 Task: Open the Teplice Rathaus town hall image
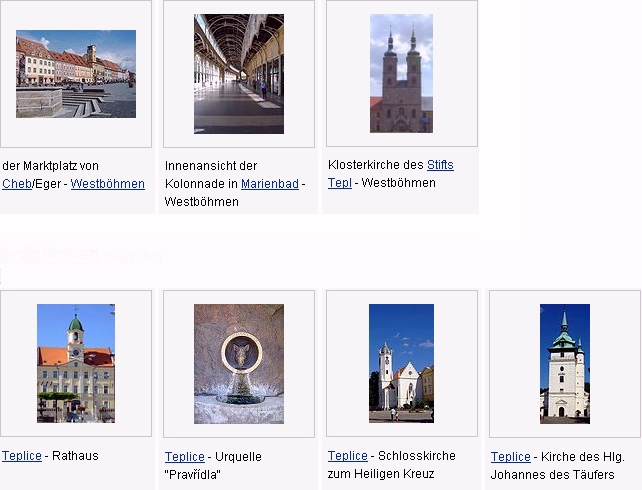[76, 363]
